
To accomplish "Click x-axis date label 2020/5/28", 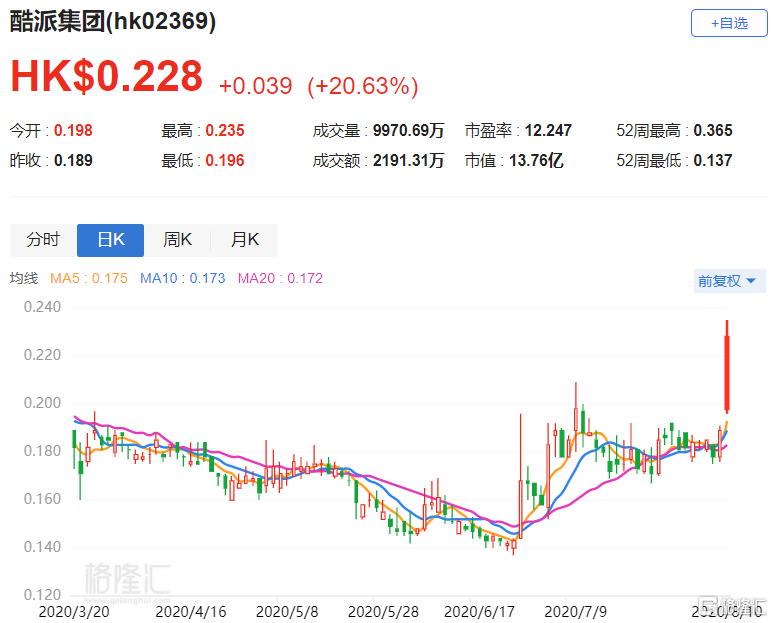I will click(x=383, y=612).
